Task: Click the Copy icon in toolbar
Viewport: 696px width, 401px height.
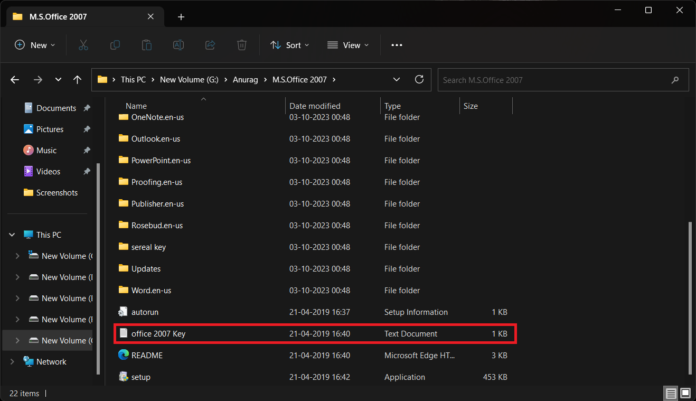Action: (115, 45)
